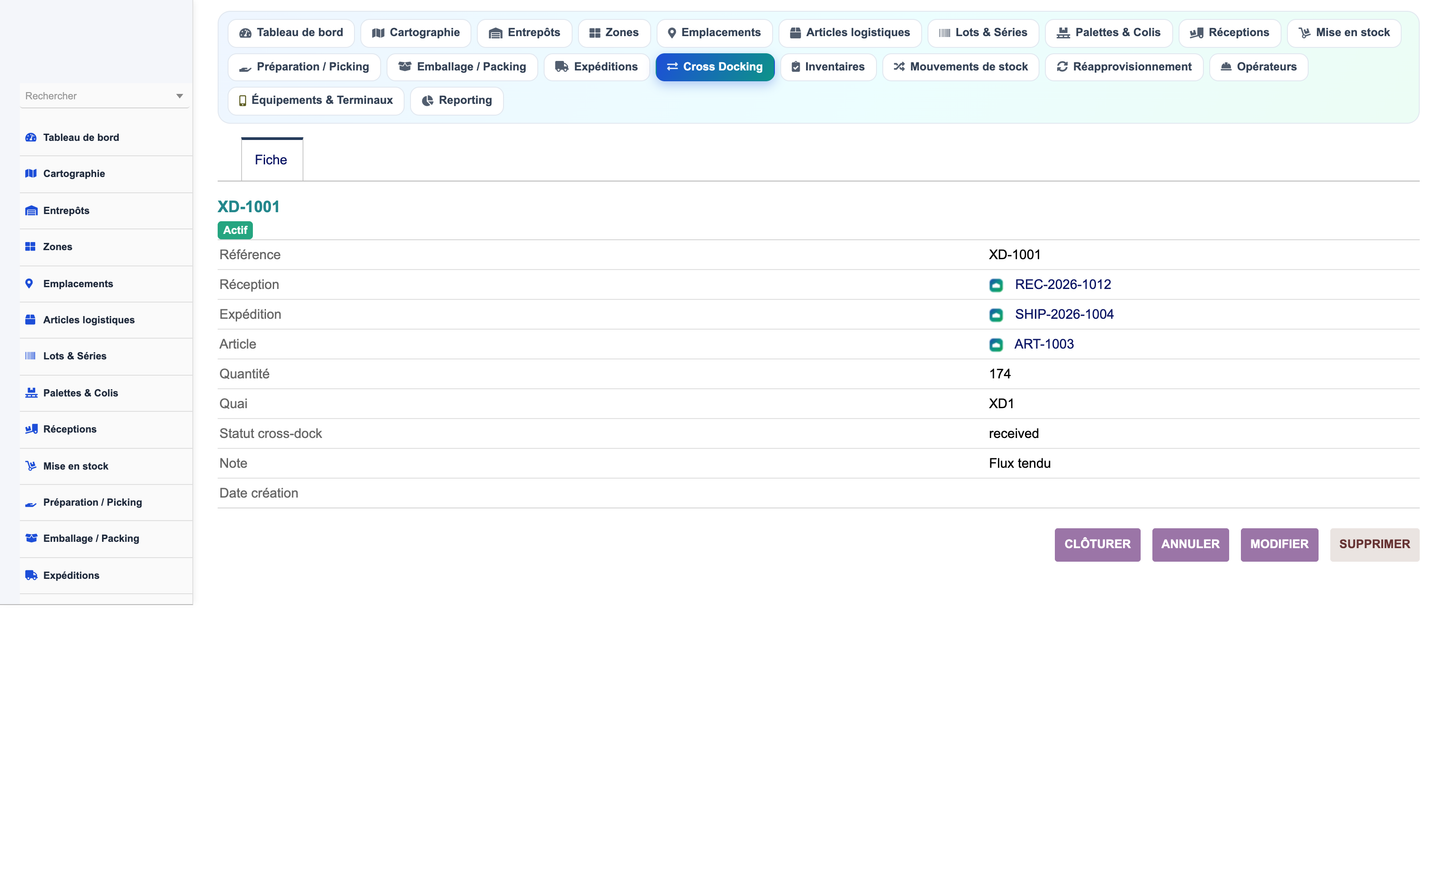
Task: Click the icon beside ART-1003
Action: point(996,345)
